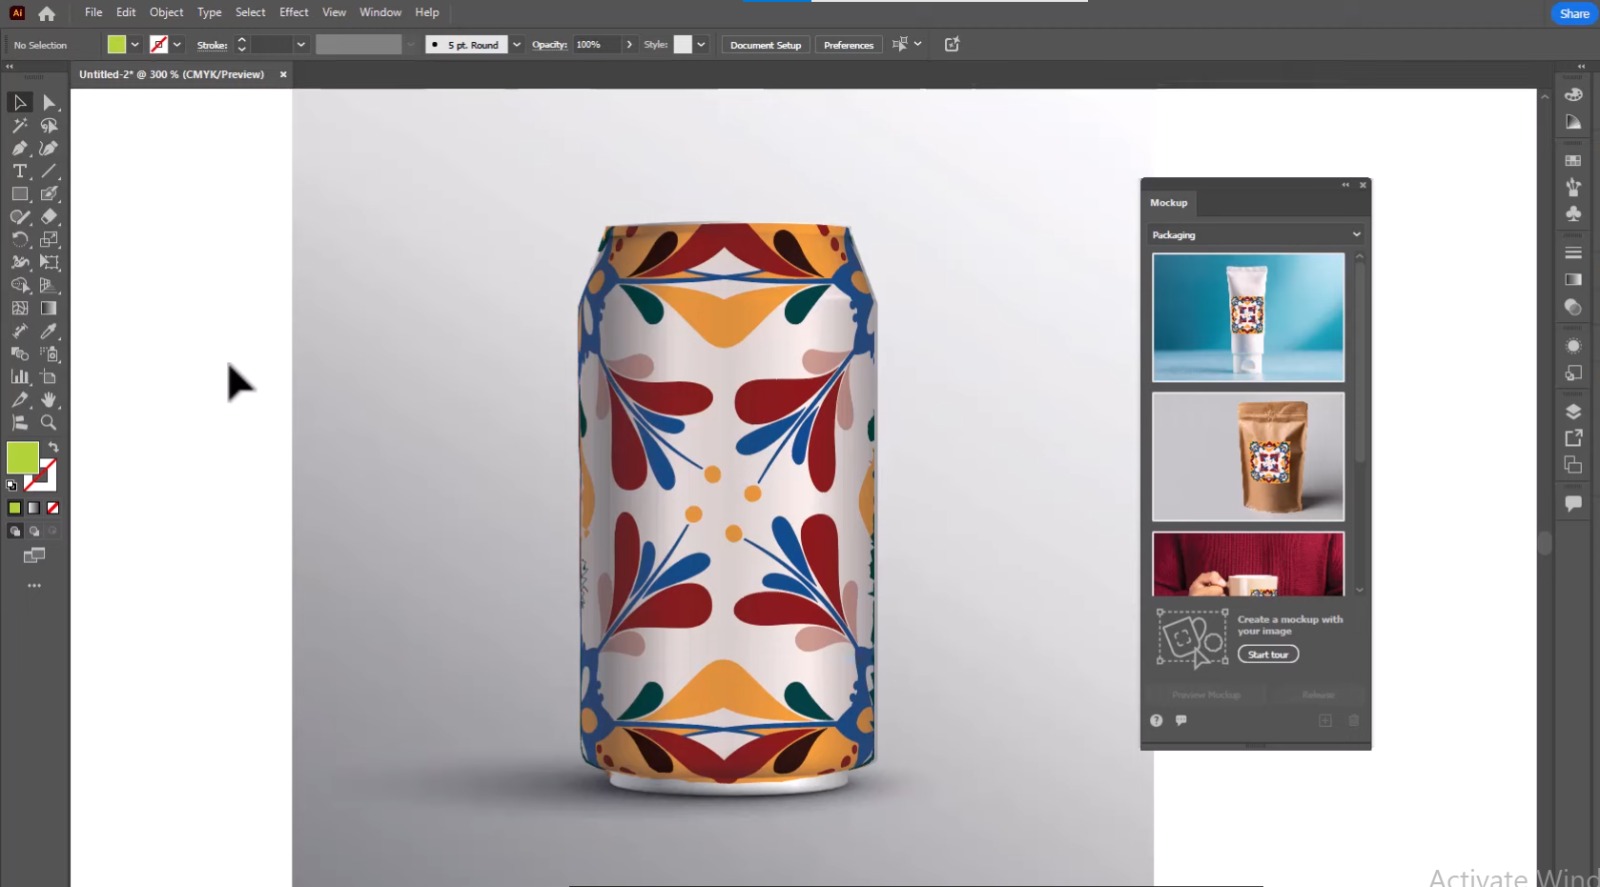Open the Symbols panel club icon
The height and width of the screenshot is (887, 1600).
[x=1573, y=213]
